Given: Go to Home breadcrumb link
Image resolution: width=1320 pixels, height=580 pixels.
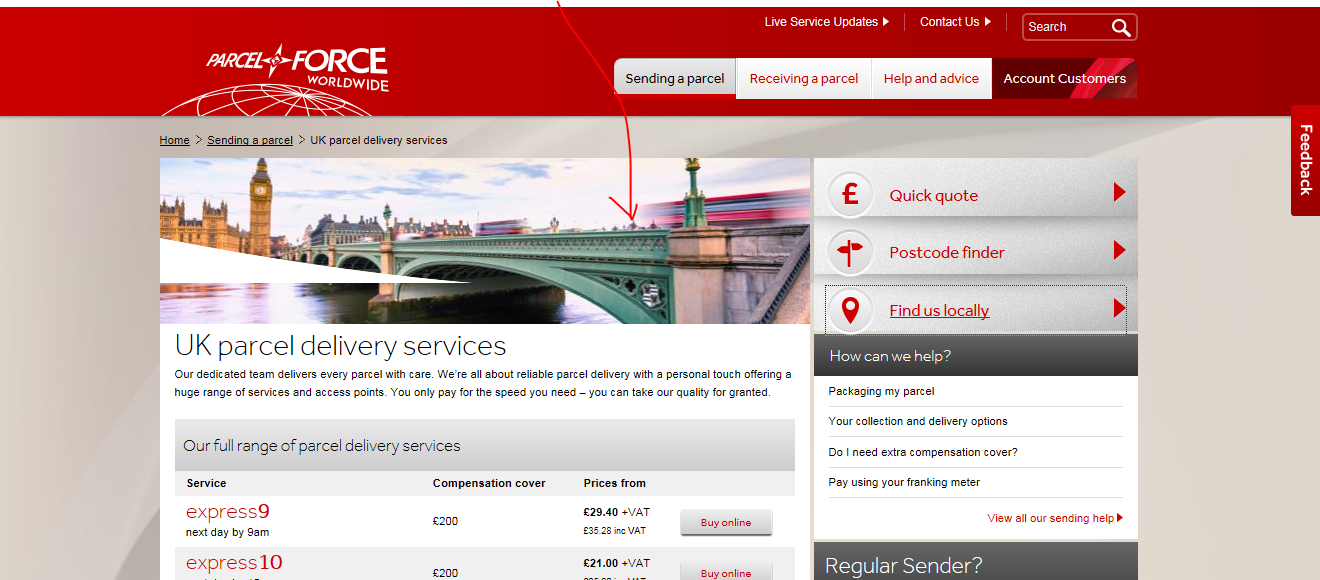Looking at the screenshot, I should coord(174,140).
